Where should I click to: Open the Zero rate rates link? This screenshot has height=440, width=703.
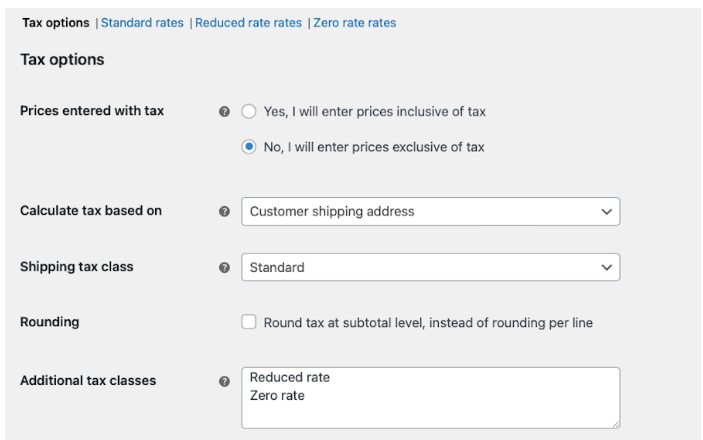tap(354, 23)
